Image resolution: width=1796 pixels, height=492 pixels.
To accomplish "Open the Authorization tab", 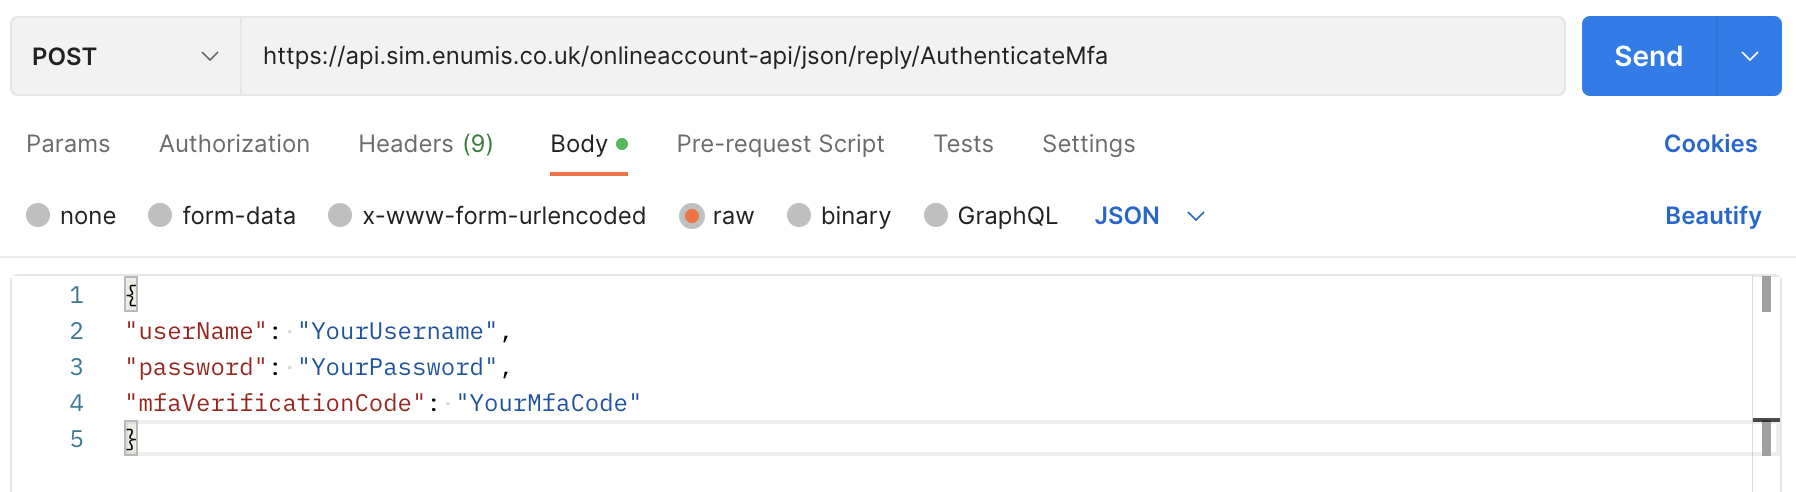I will (x=234, y=144).
